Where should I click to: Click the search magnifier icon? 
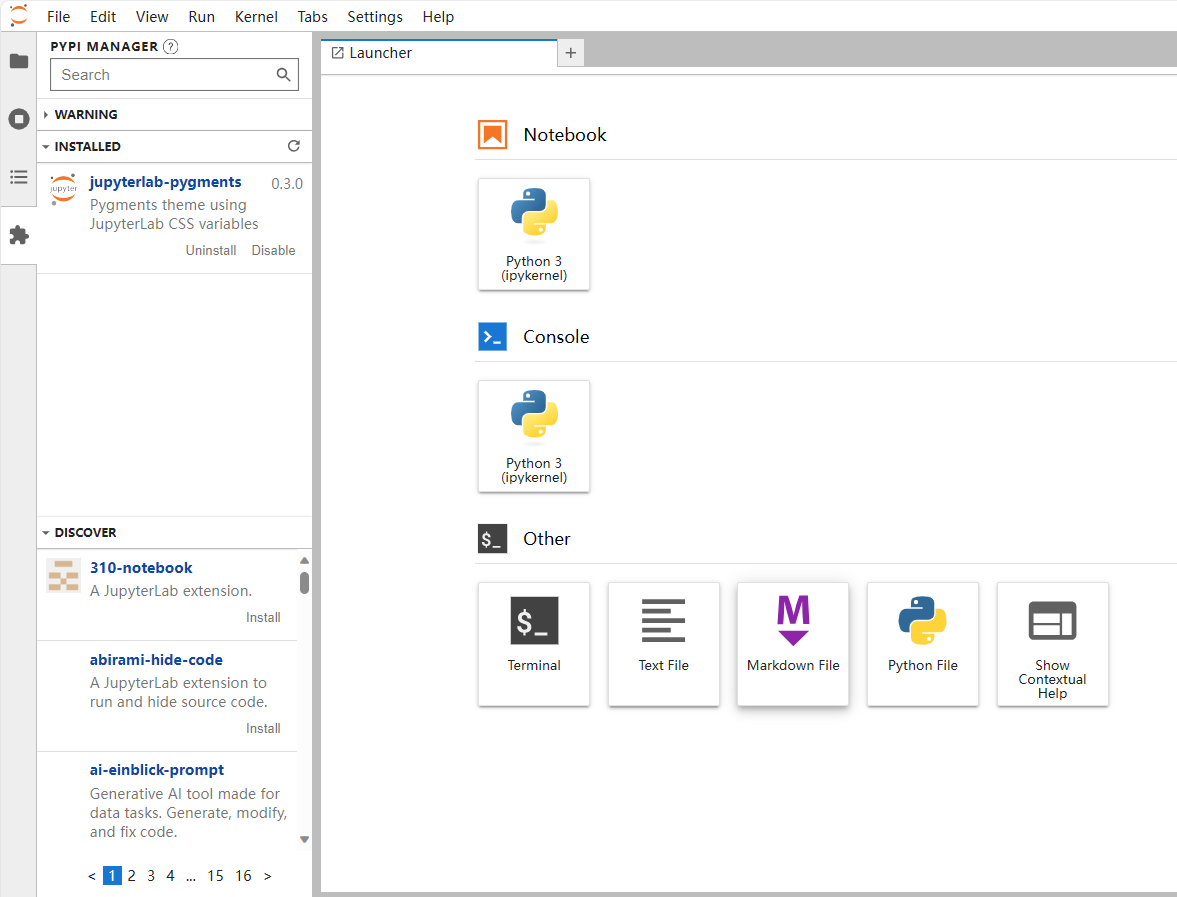(283, 74)
